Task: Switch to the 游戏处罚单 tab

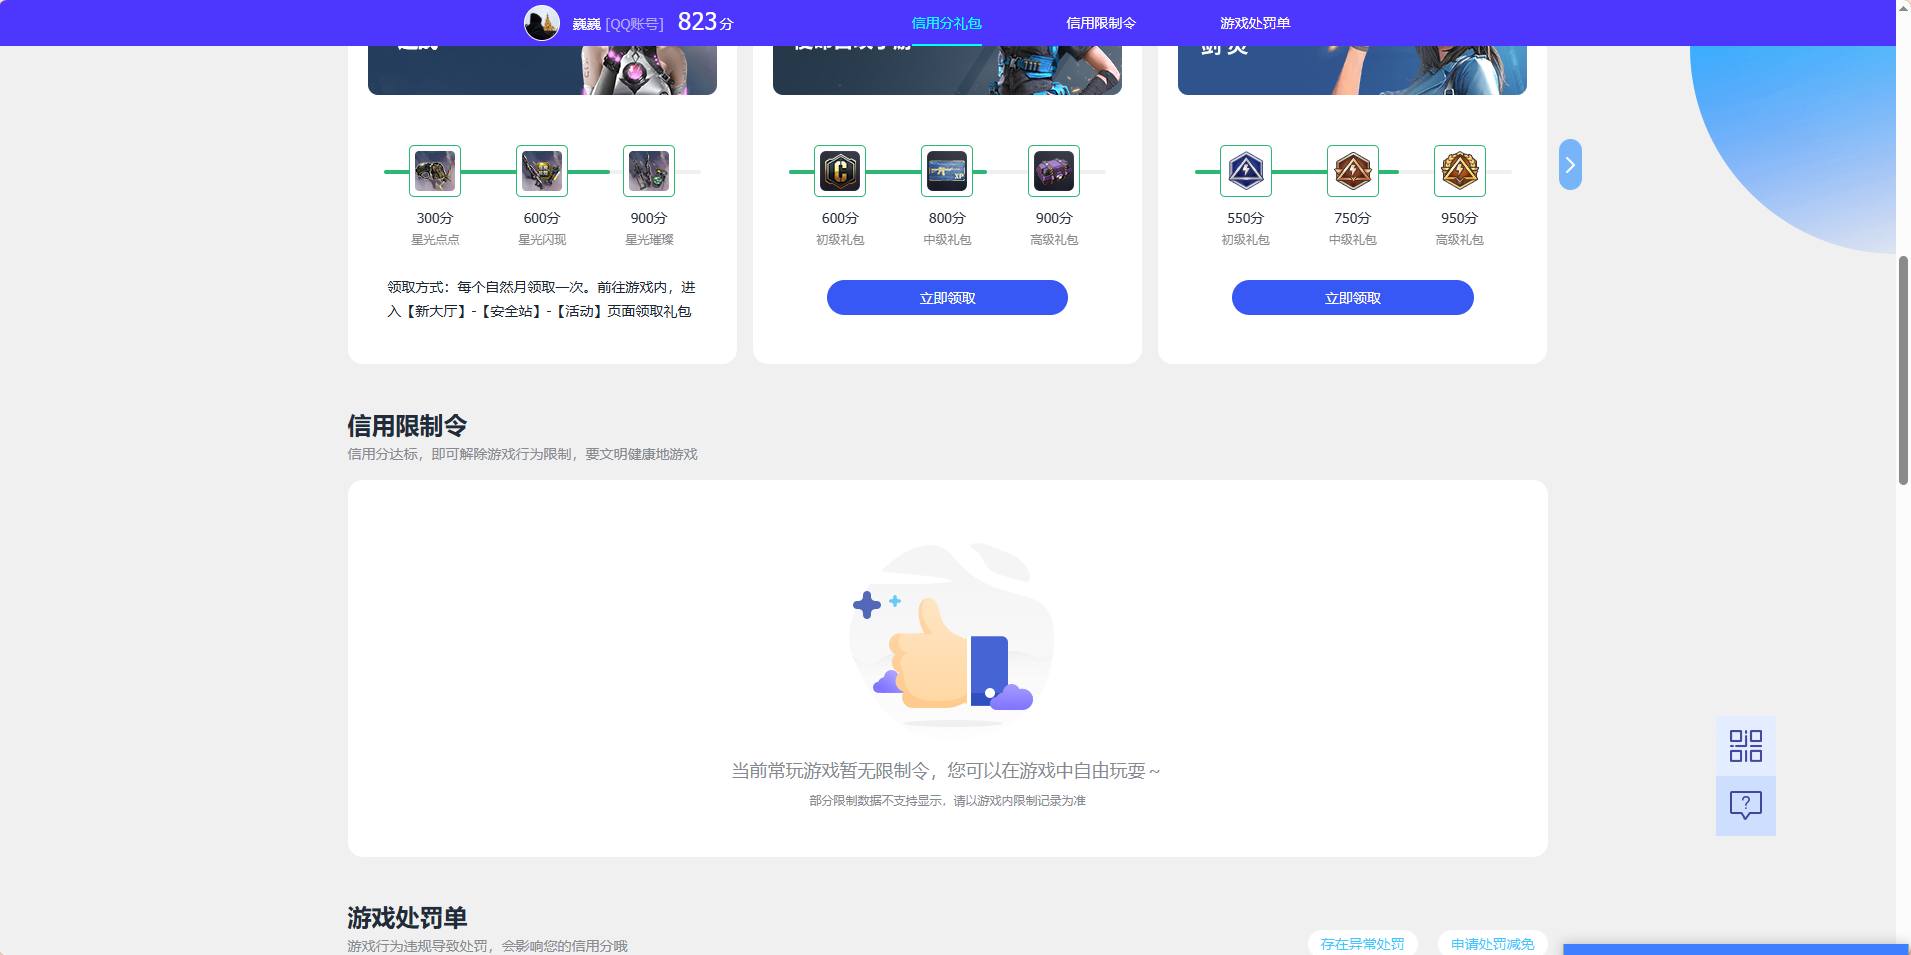Action: pyautogui.click(x=1255, y=23)
